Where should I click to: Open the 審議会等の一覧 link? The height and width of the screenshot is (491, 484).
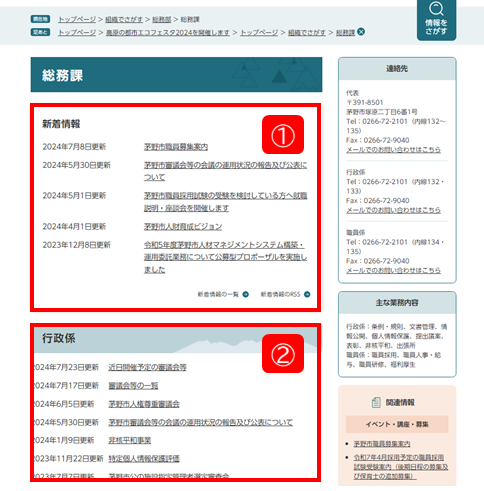tap(133, 386)
